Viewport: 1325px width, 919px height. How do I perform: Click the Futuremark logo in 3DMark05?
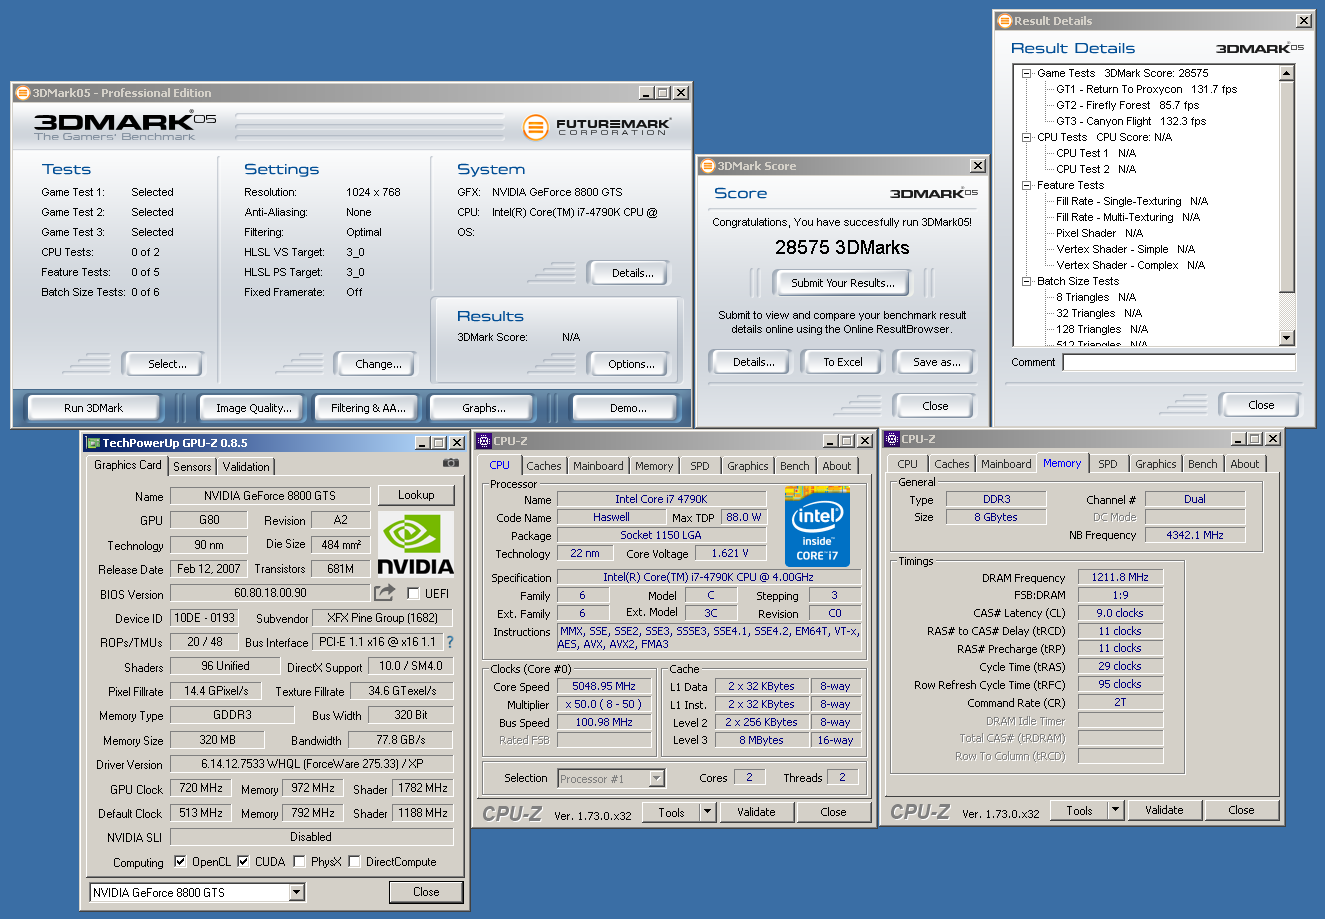595,127
